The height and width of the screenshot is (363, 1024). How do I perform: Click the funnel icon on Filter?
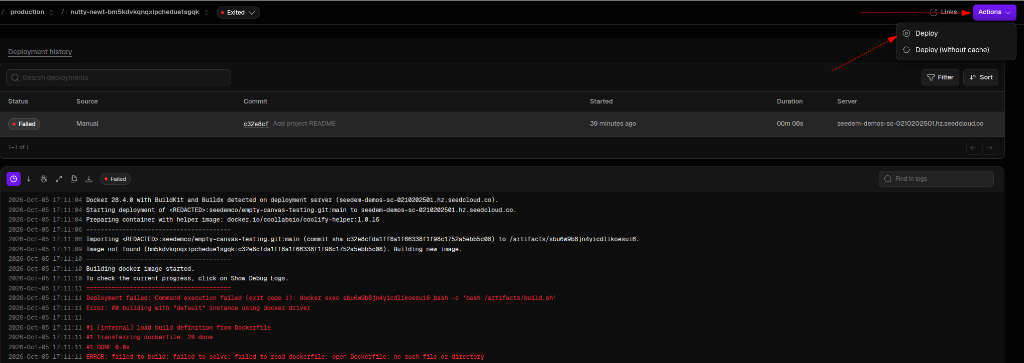(x=931, y=78)
